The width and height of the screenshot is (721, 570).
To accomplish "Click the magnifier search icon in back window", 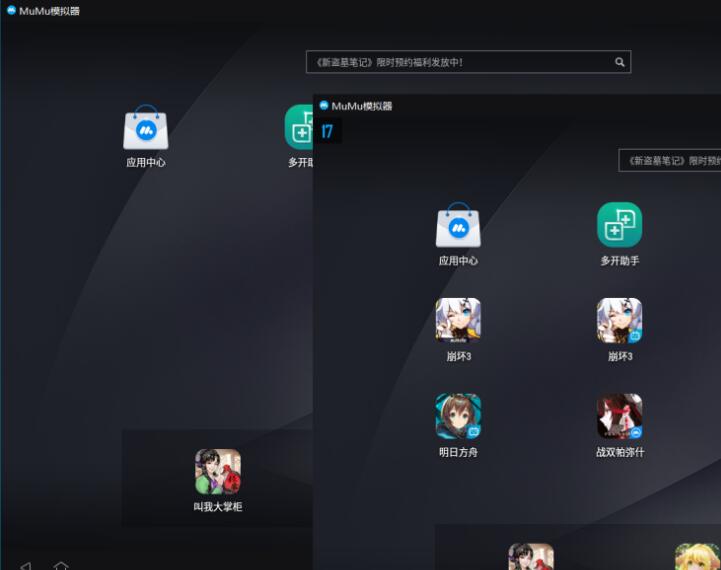I will [620, 62].
